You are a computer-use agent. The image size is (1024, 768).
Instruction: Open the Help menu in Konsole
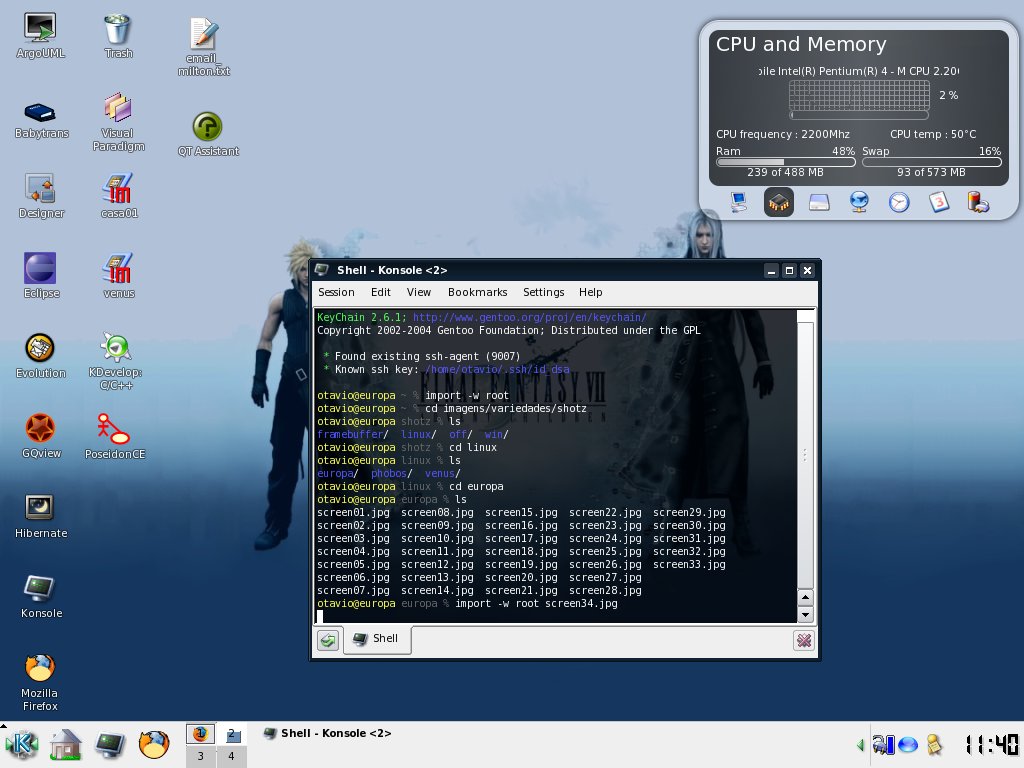(x=590, y=293)
